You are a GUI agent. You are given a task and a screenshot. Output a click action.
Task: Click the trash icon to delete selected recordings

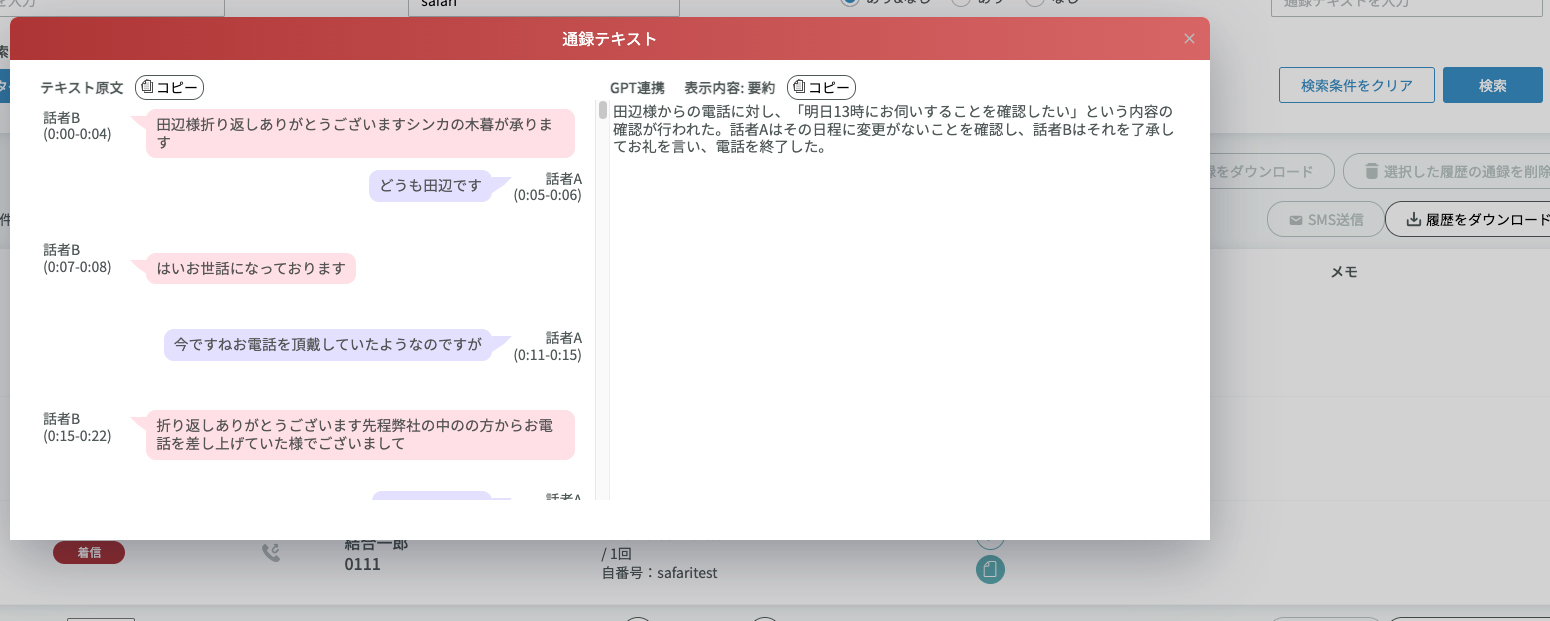1371,171
